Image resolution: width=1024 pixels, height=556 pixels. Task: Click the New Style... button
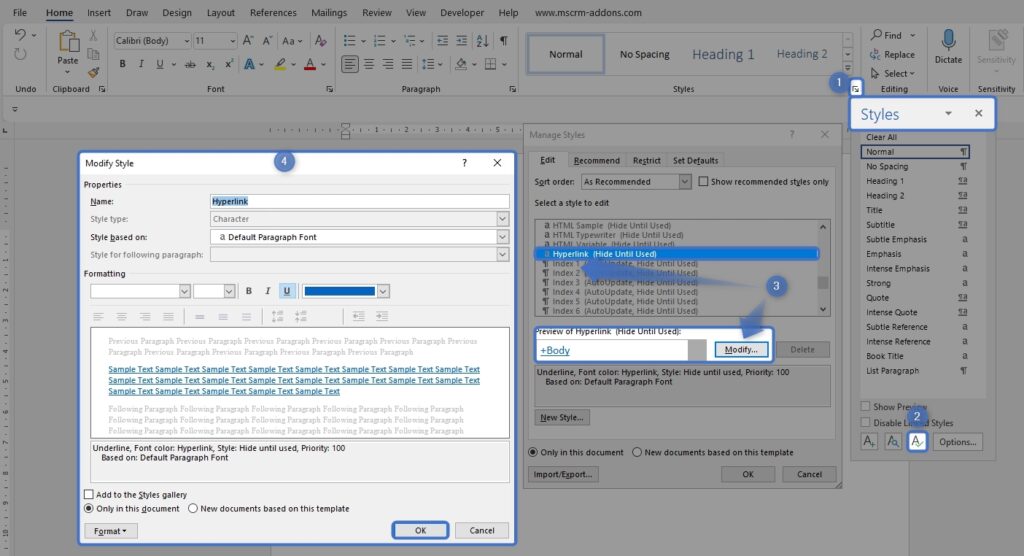(562, 417)
